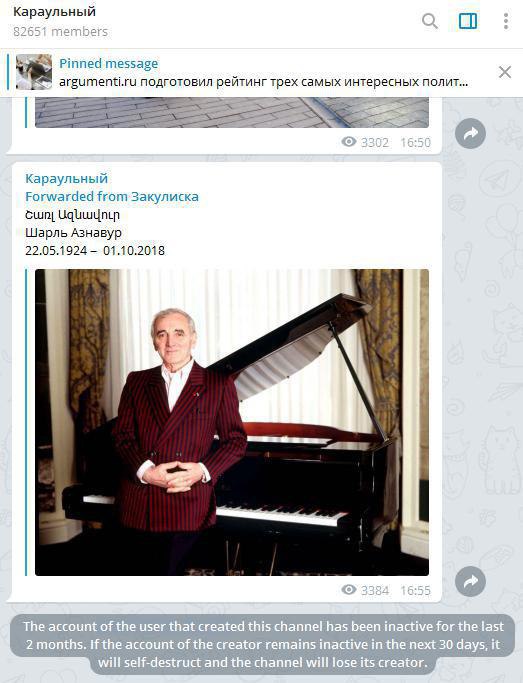Click the views eye icon showing 3302
Screen dimensions: 523x683
[349, 141]
